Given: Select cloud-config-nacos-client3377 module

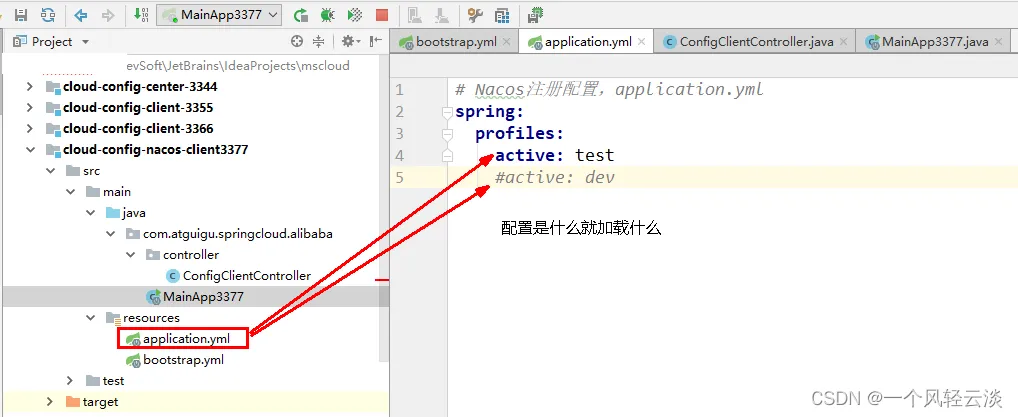Looking at the screenshot, I should click(155, 149).
